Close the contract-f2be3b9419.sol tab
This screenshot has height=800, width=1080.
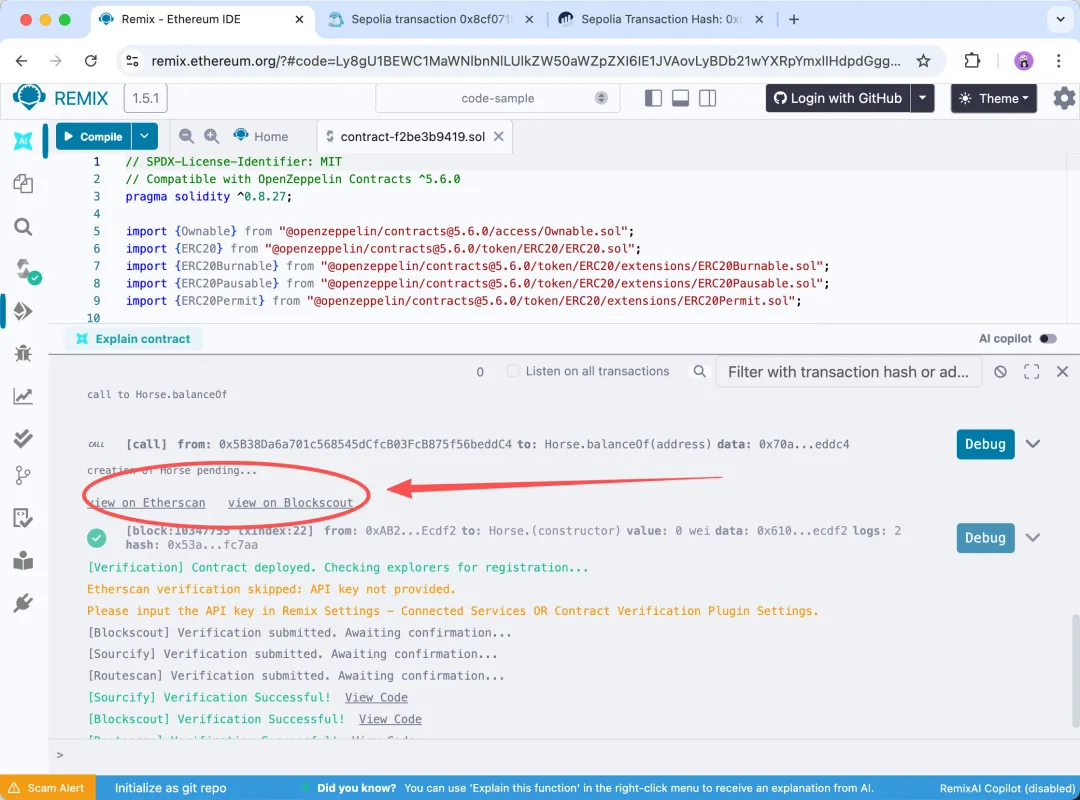tap(499, 136)
